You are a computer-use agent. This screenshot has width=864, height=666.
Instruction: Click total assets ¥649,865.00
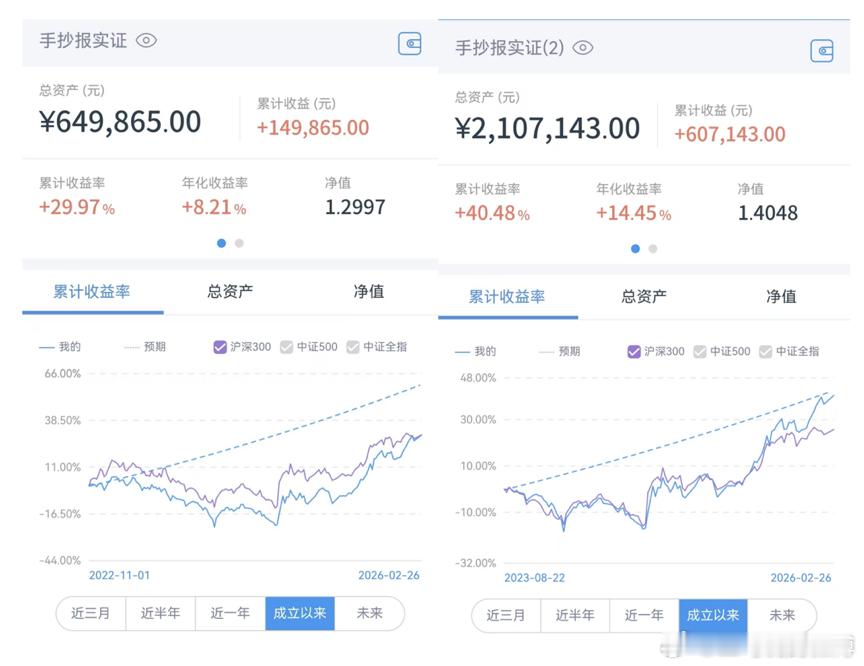(120, 122)
